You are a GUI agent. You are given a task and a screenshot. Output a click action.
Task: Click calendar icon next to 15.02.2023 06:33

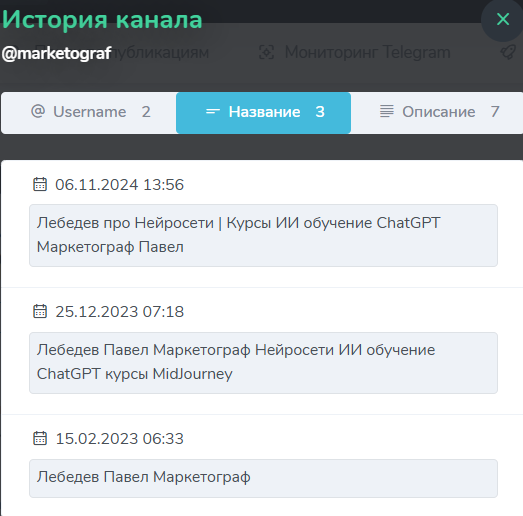click(40, 438)
